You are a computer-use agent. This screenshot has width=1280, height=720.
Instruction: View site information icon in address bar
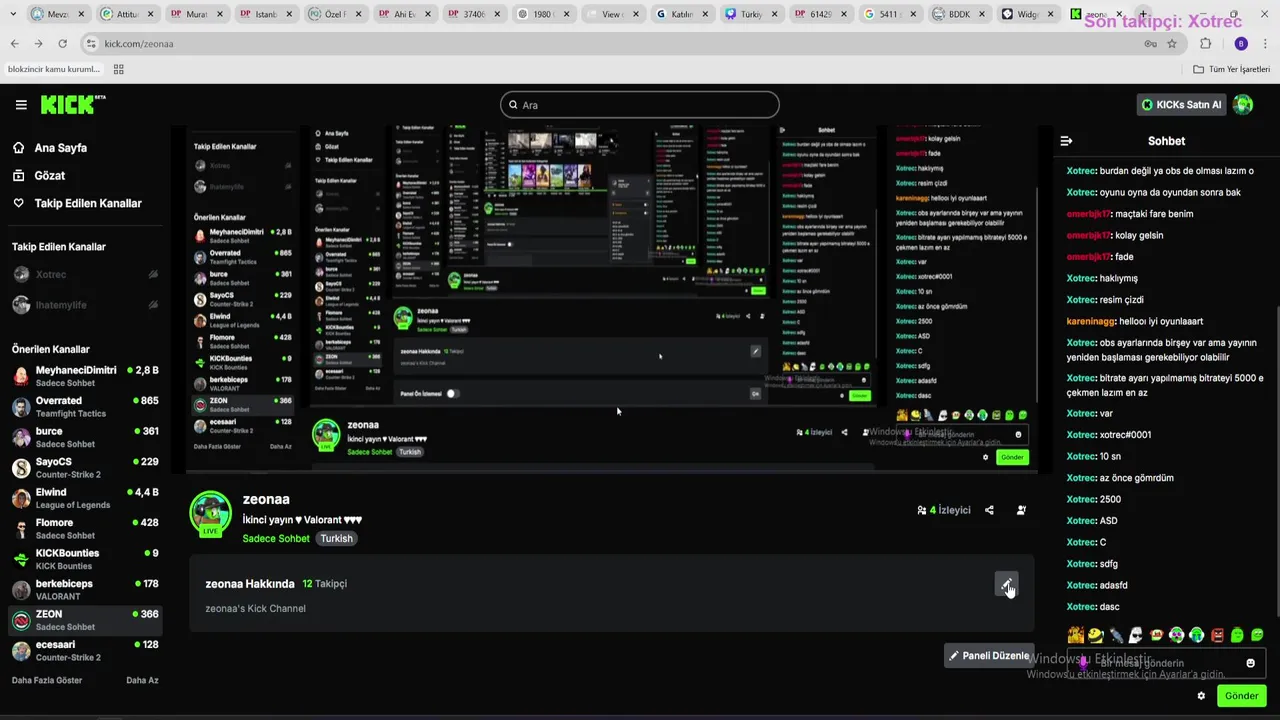pos(91,44)
